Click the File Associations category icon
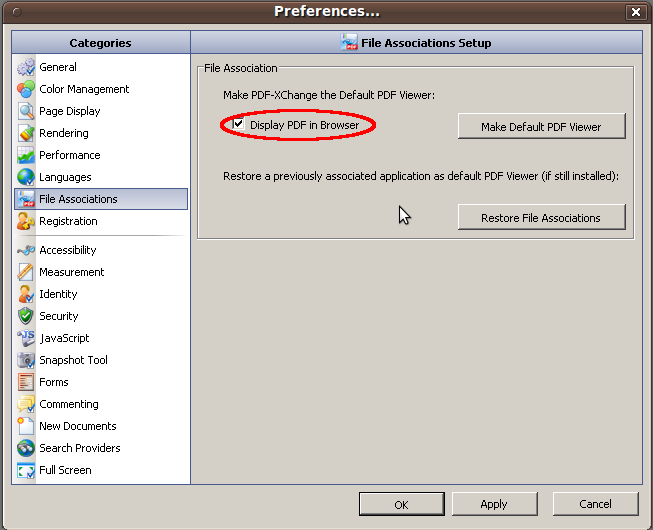The height and width of the screenshot is (530, 653). 26,199
